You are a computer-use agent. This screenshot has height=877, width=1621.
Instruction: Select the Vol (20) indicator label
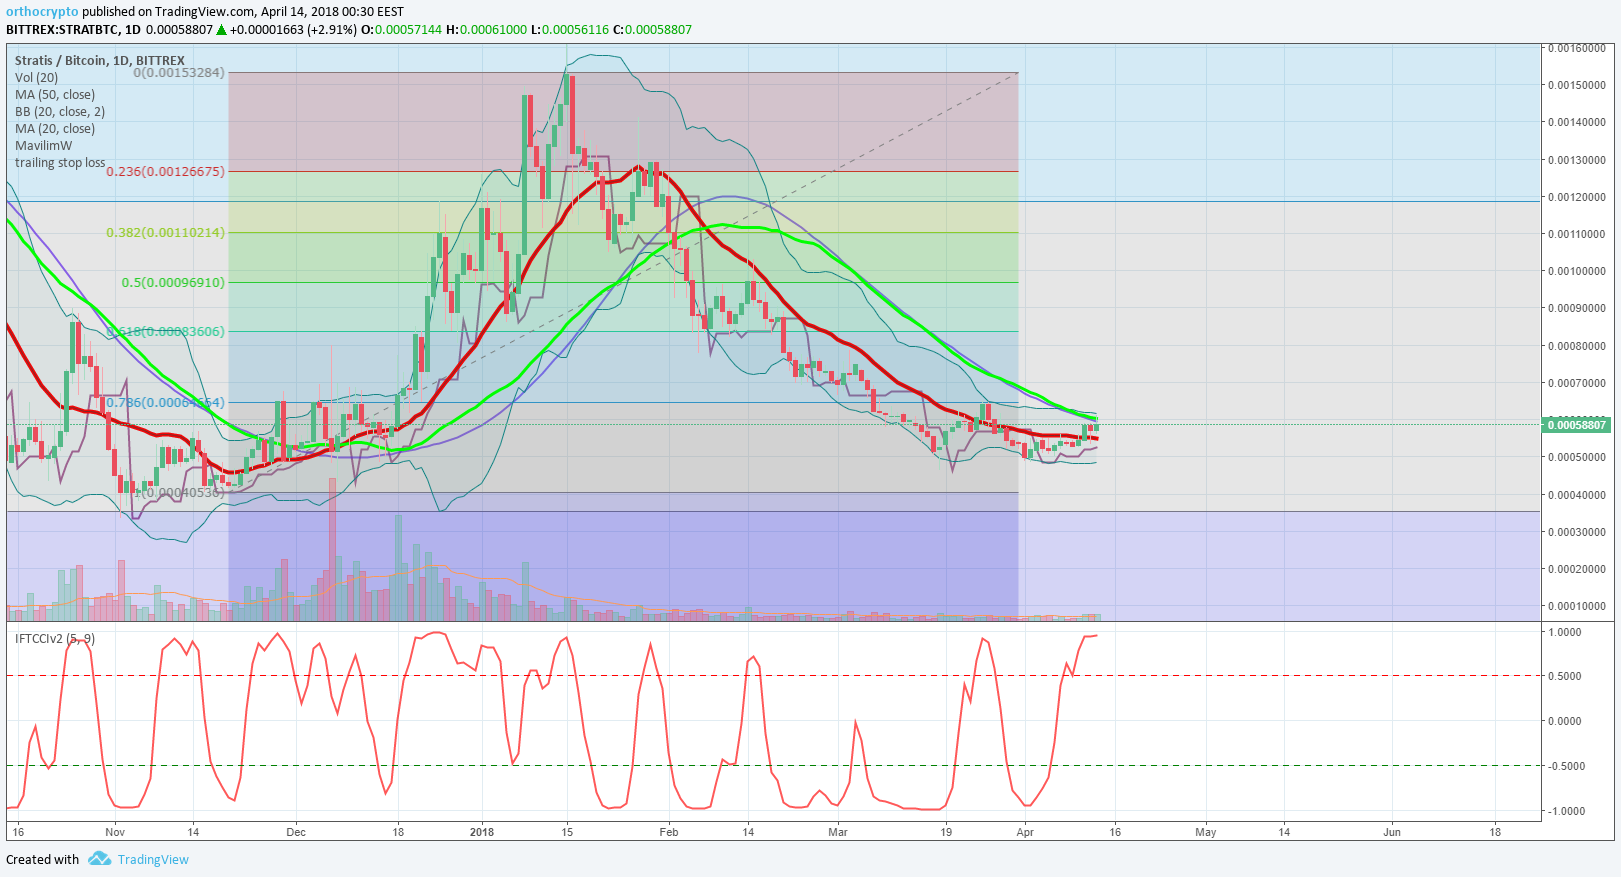point(37,78)
